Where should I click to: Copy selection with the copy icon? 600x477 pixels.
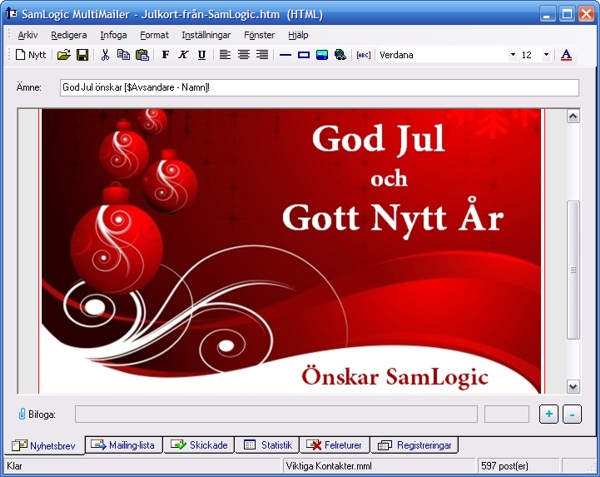point(123,55)
